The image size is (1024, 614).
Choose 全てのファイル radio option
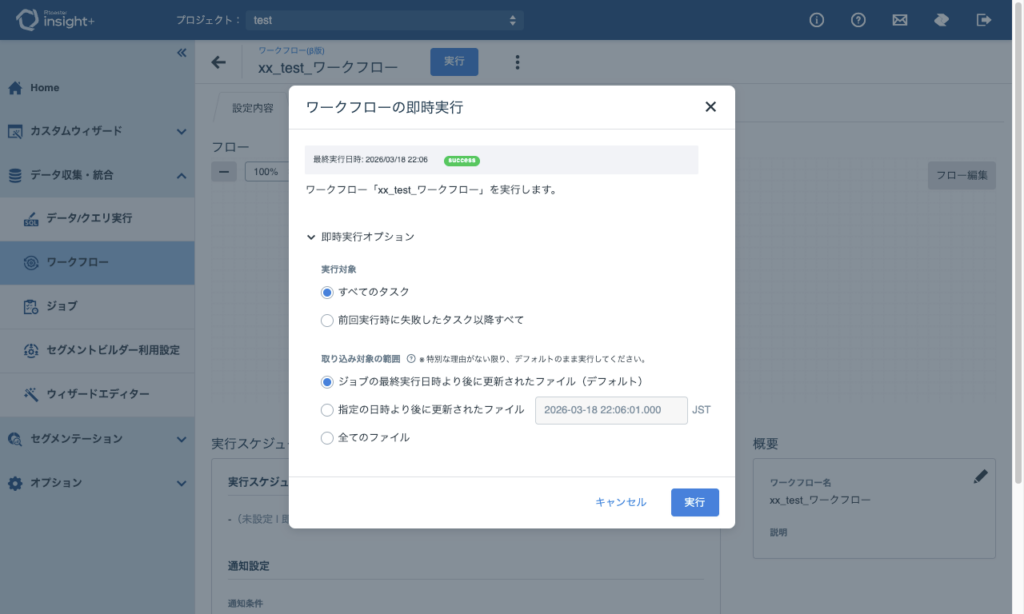(x=327, y=437)
